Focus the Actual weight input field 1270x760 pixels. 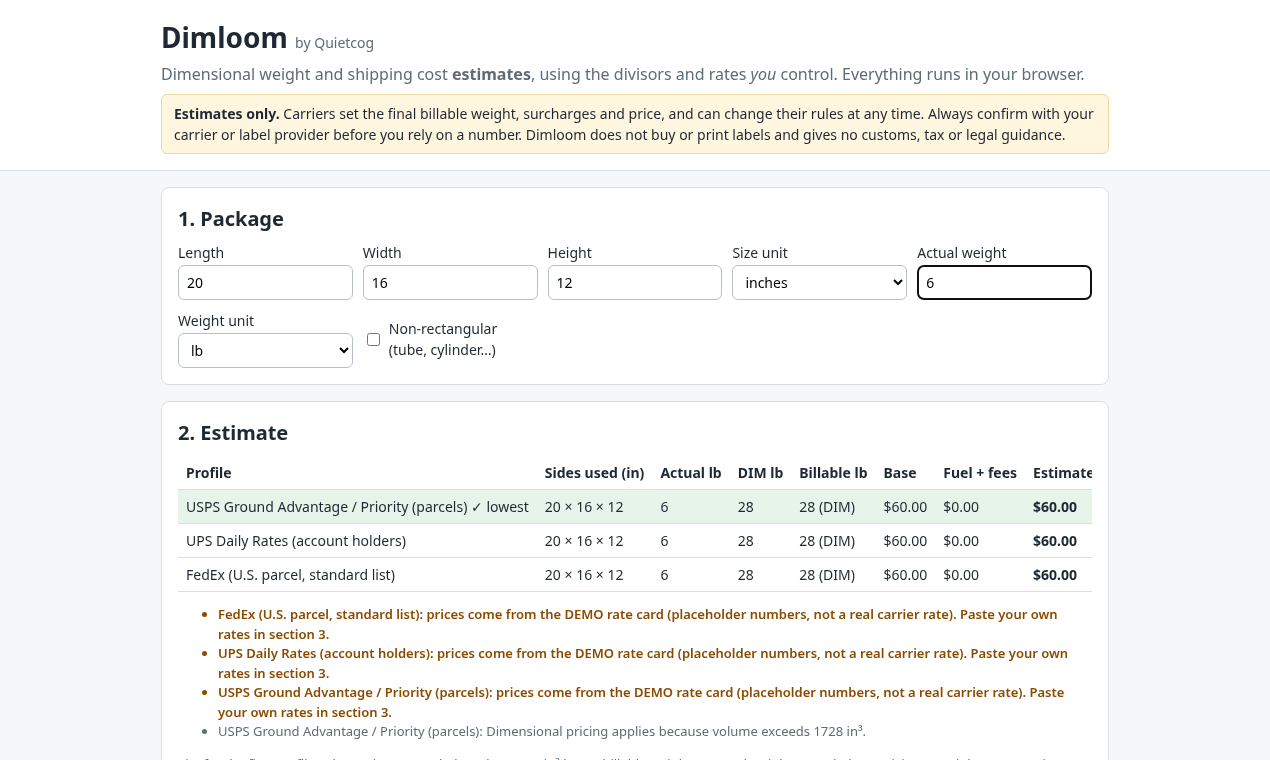(x=1004, y=283)
